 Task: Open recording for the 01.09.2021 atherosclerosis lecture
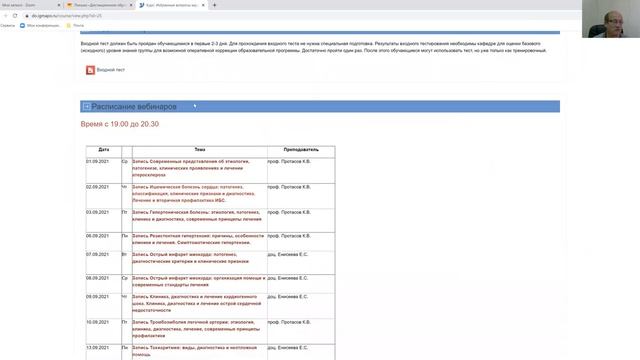click(191, 168)
